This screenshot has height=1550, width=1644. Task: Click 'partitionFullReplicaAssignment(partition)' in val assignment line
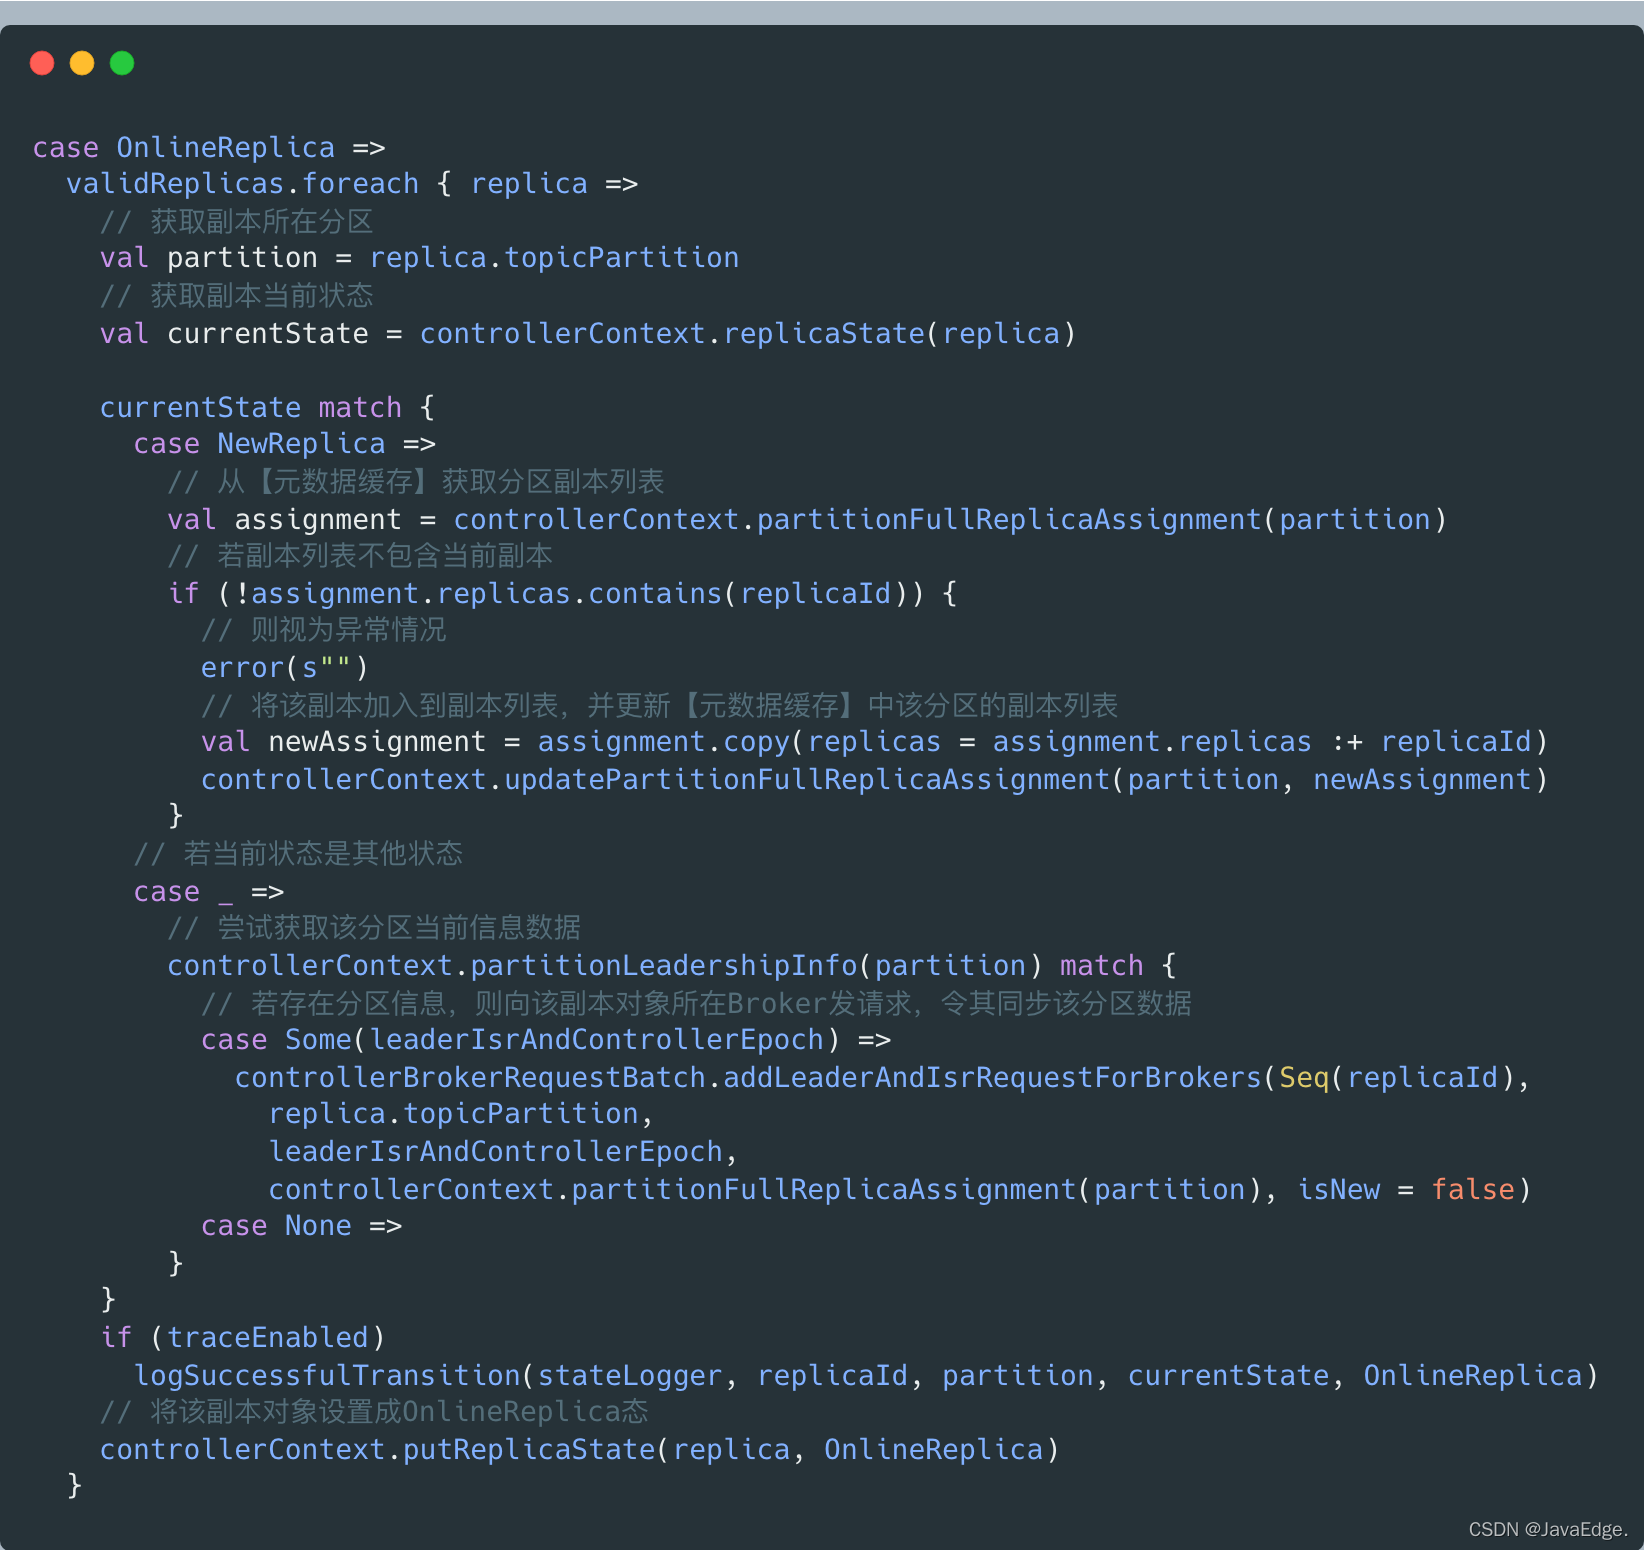[x=1102, y=520]
